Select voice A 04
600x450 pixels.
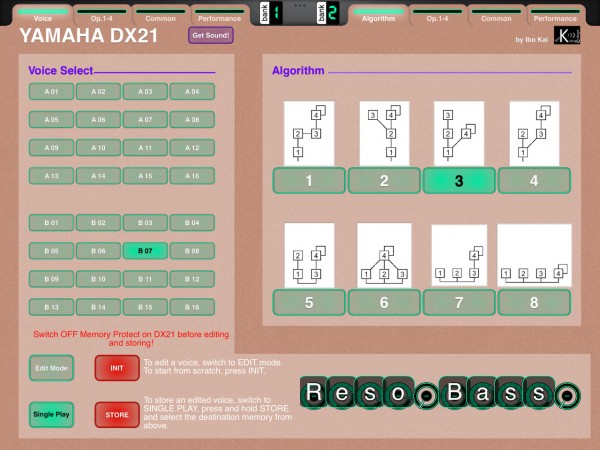[x=192, y=91]
